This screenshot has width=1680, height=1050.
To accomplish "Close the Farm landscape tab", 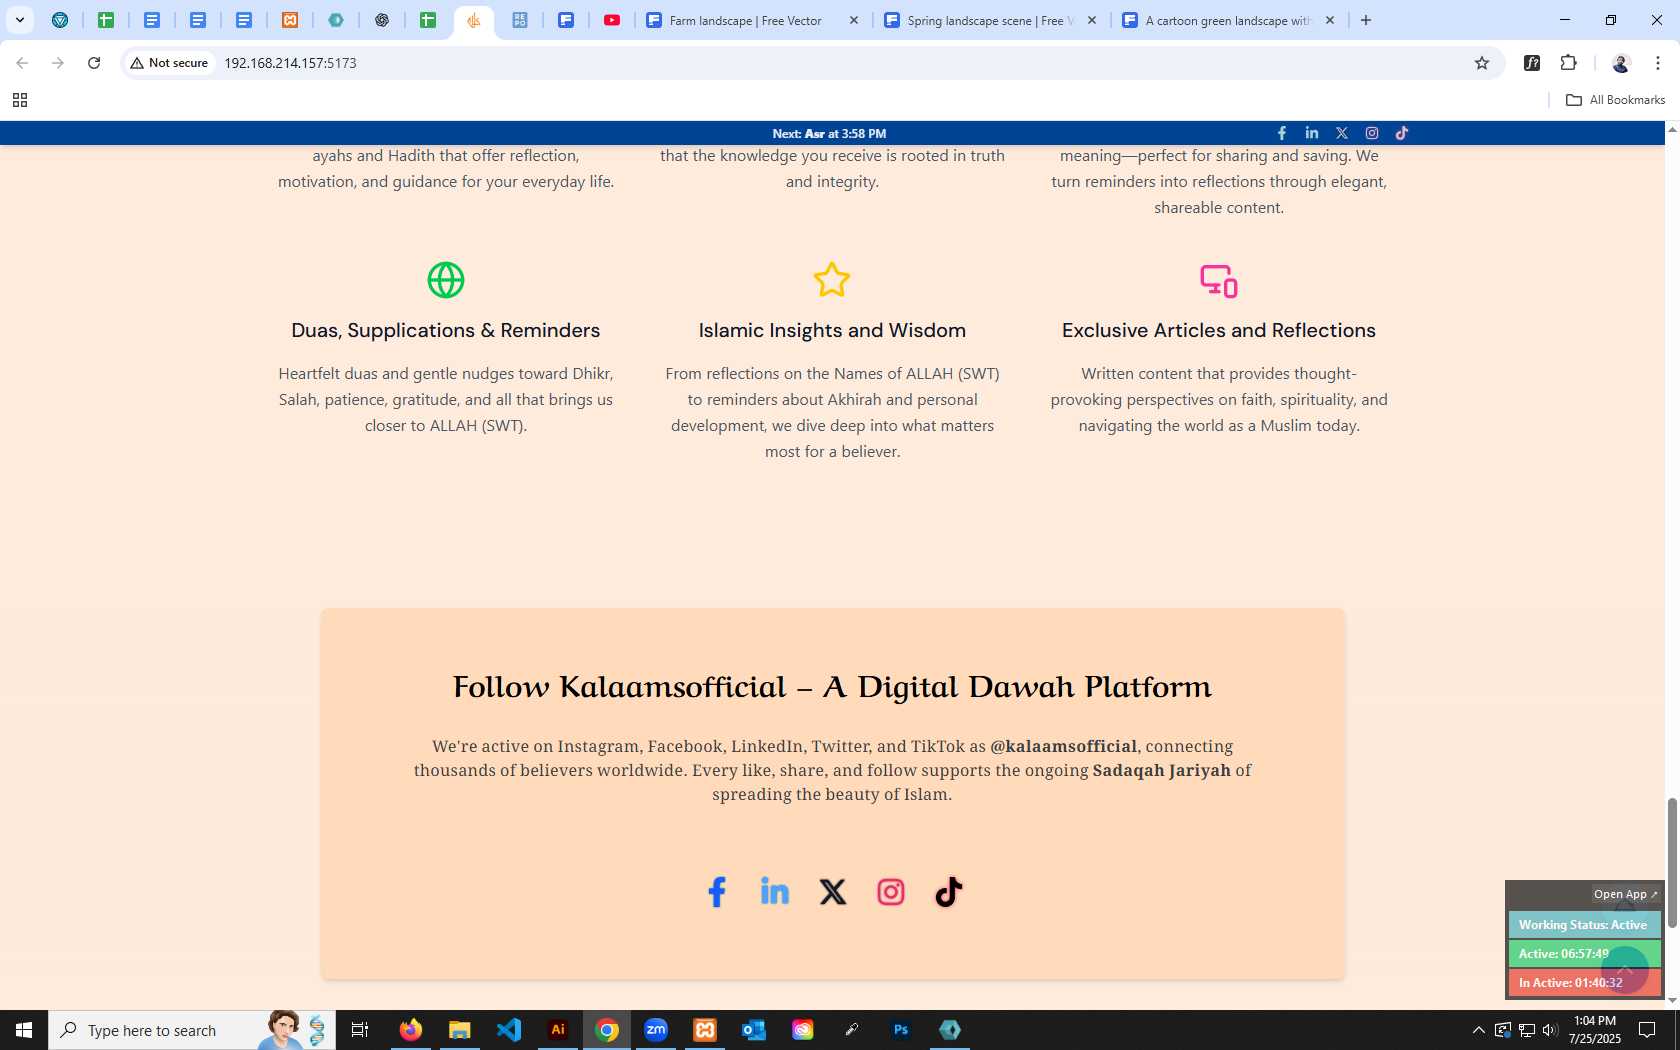I will tap(854, 20).
